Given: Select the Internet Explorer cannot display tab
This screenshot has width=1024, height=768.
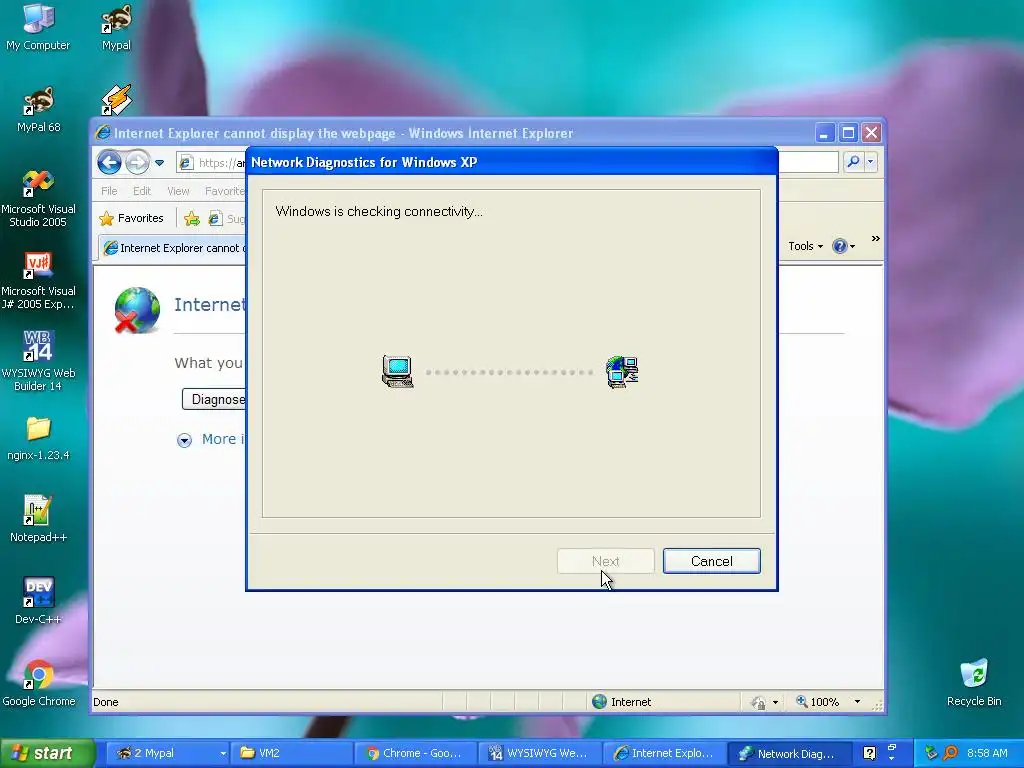Looking at the screenshot, I should (x=173, y=248).
